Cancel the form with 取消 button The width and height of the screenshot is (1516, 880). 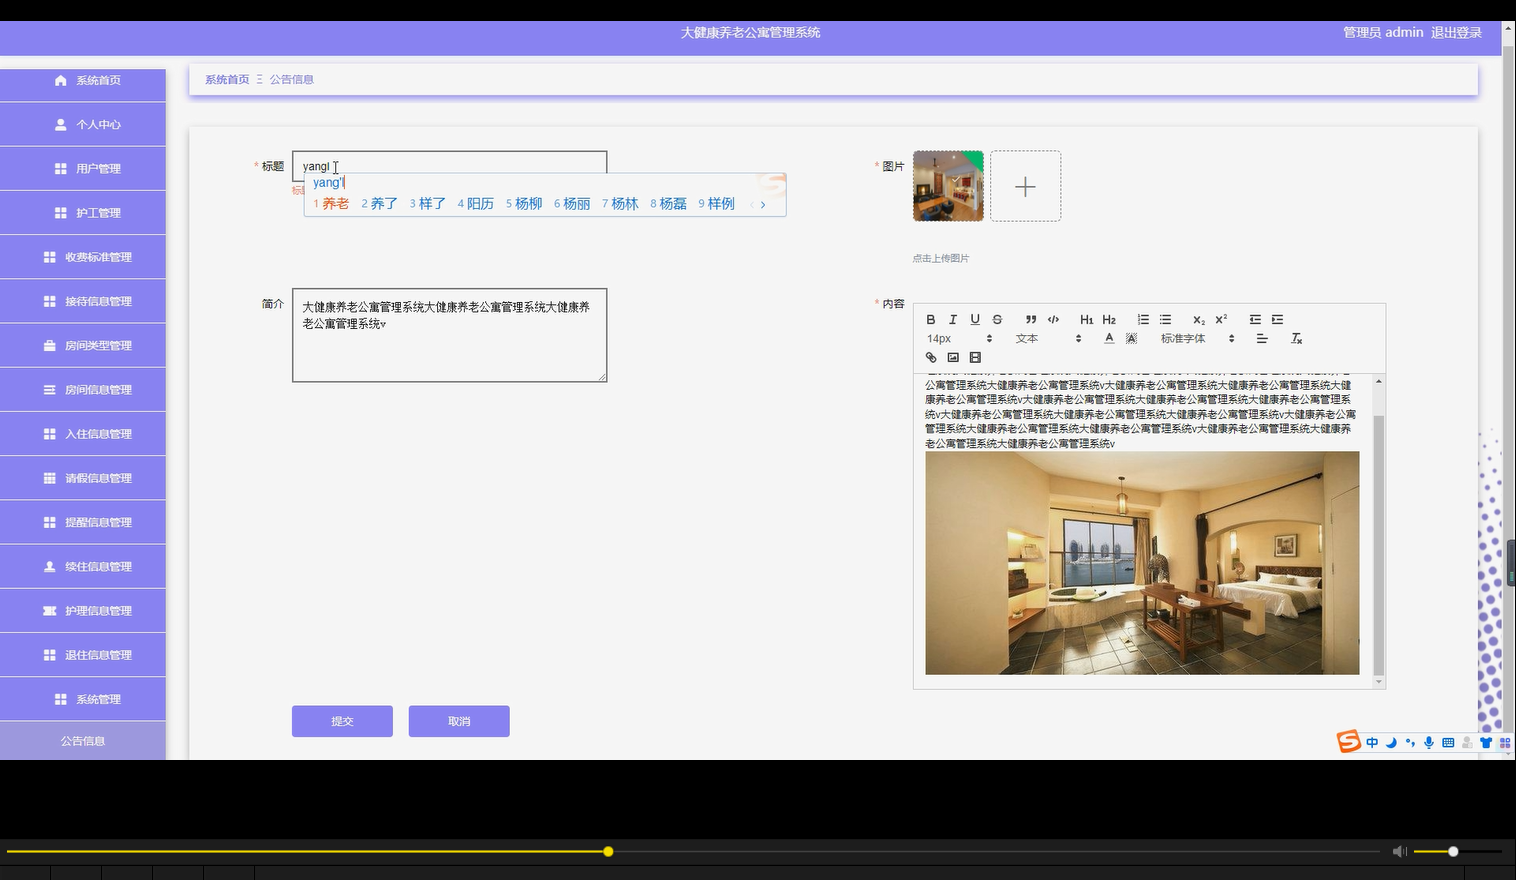(x=459, y=721)
